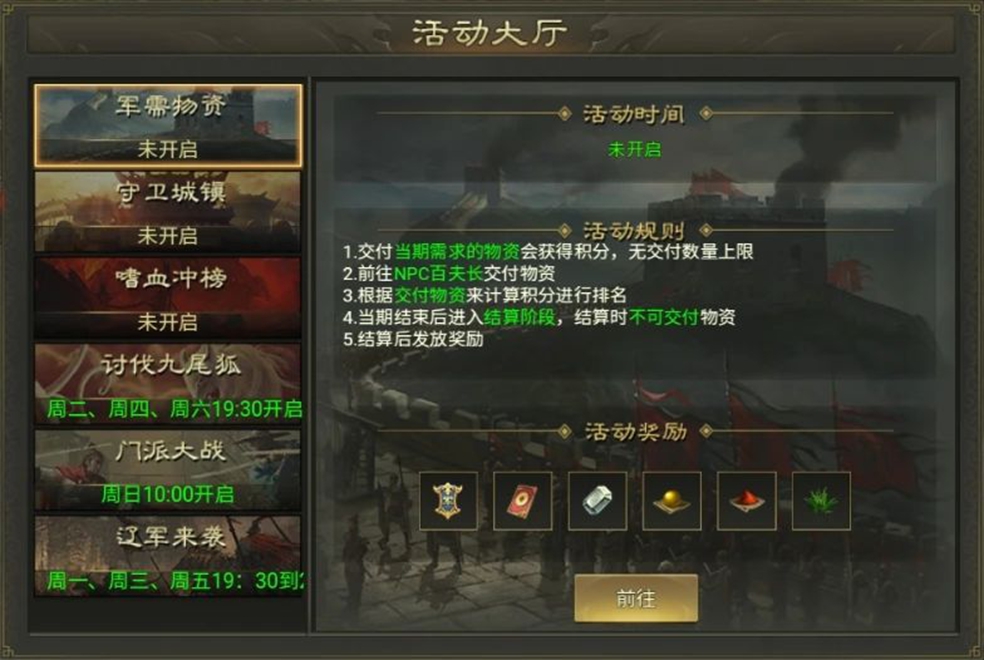Select the red powder pile reward icon
This screenshot has height=660, width=984.
pos(747,501)
